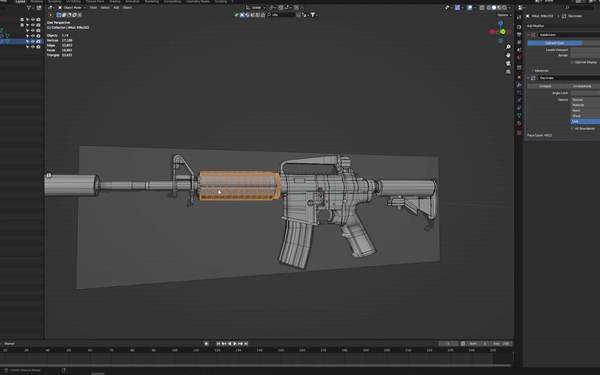Open the Render properties tab
The width and height of the screenshot is (600, 375).
pos(519,27)
